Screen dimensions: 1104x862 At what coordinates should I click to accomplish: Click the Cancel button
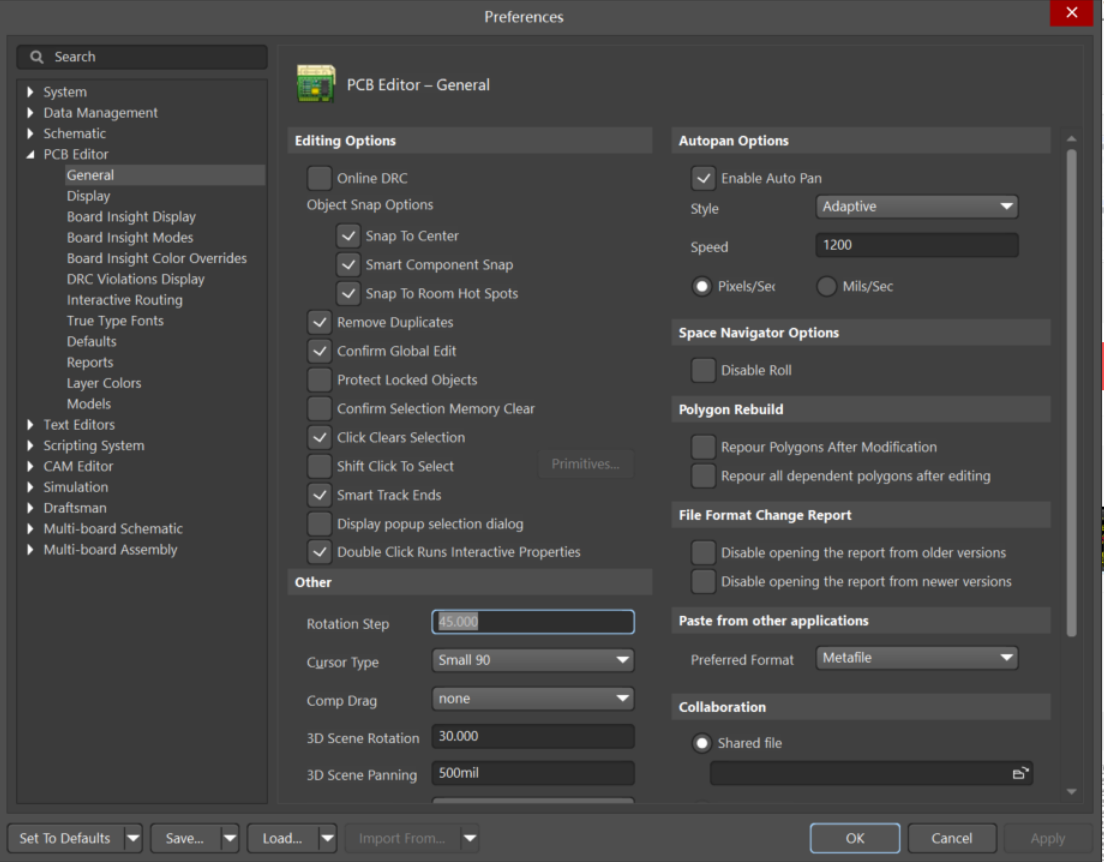coord(952,839)
